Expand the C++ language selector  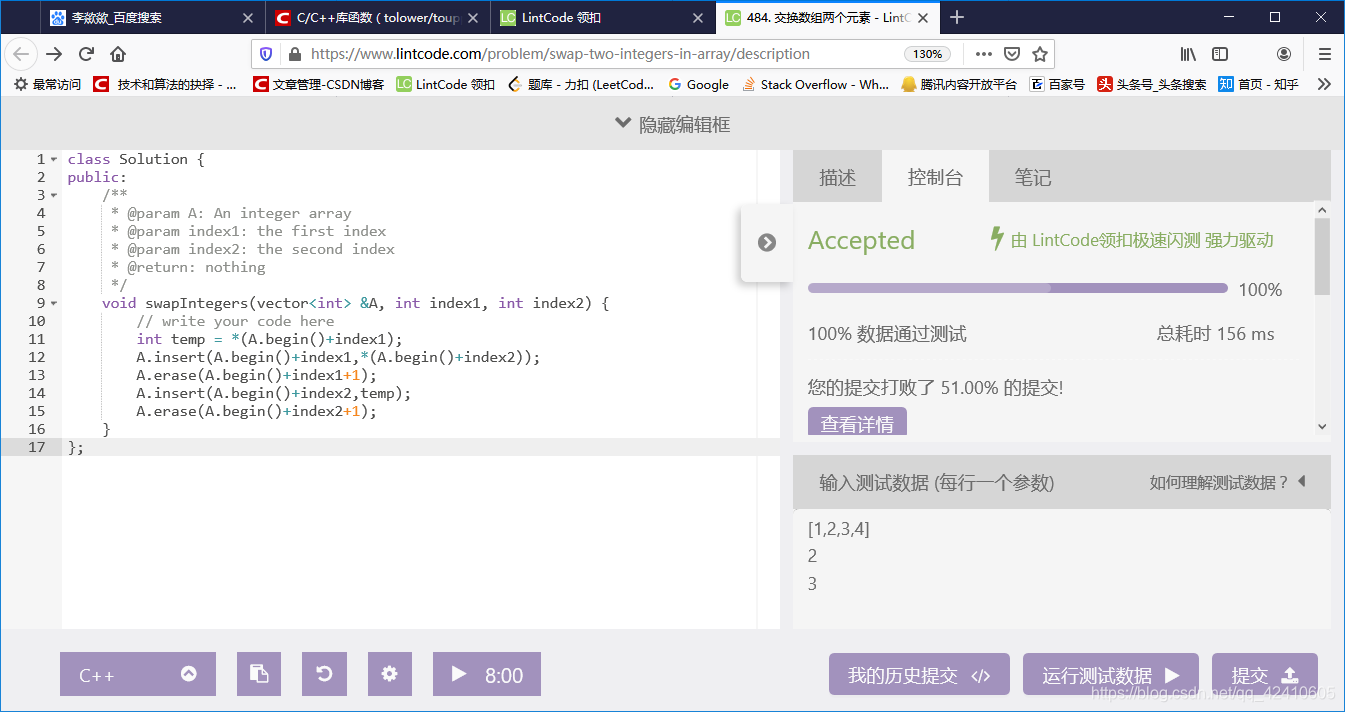pos(137,674)
